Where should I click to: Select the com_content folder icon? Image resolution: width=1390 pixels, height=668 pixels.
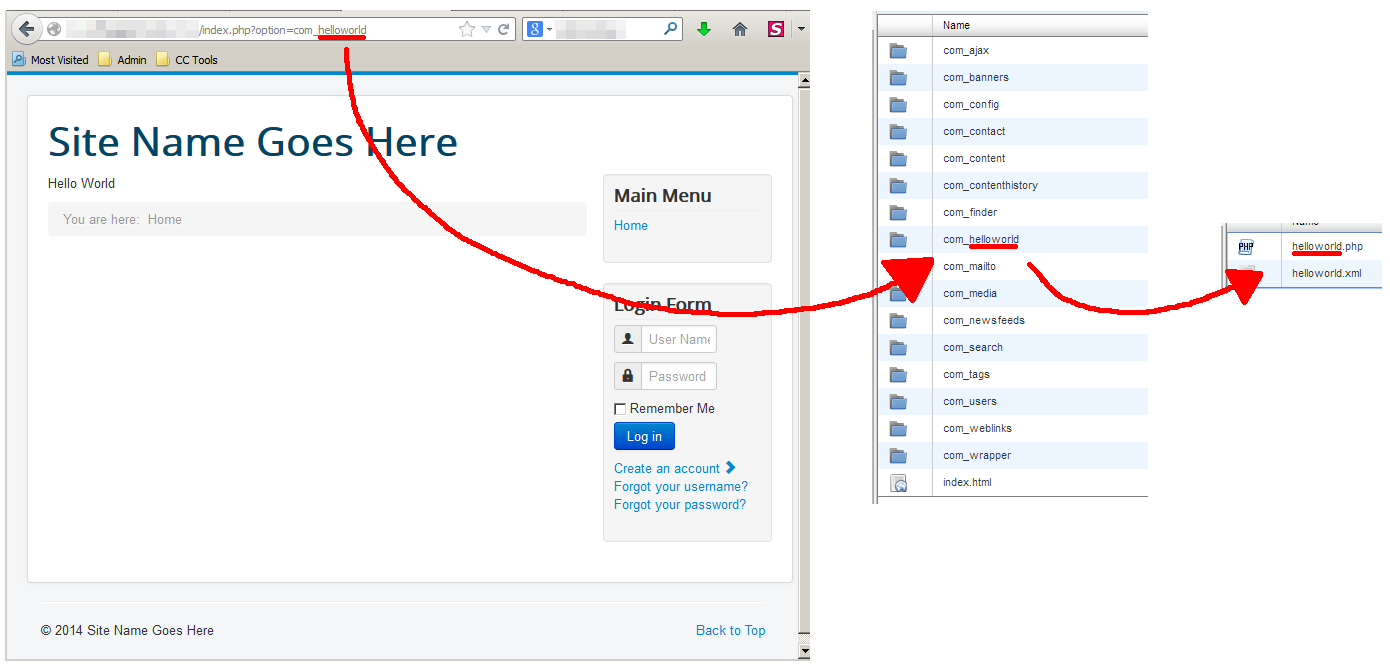tap(898, 158)
